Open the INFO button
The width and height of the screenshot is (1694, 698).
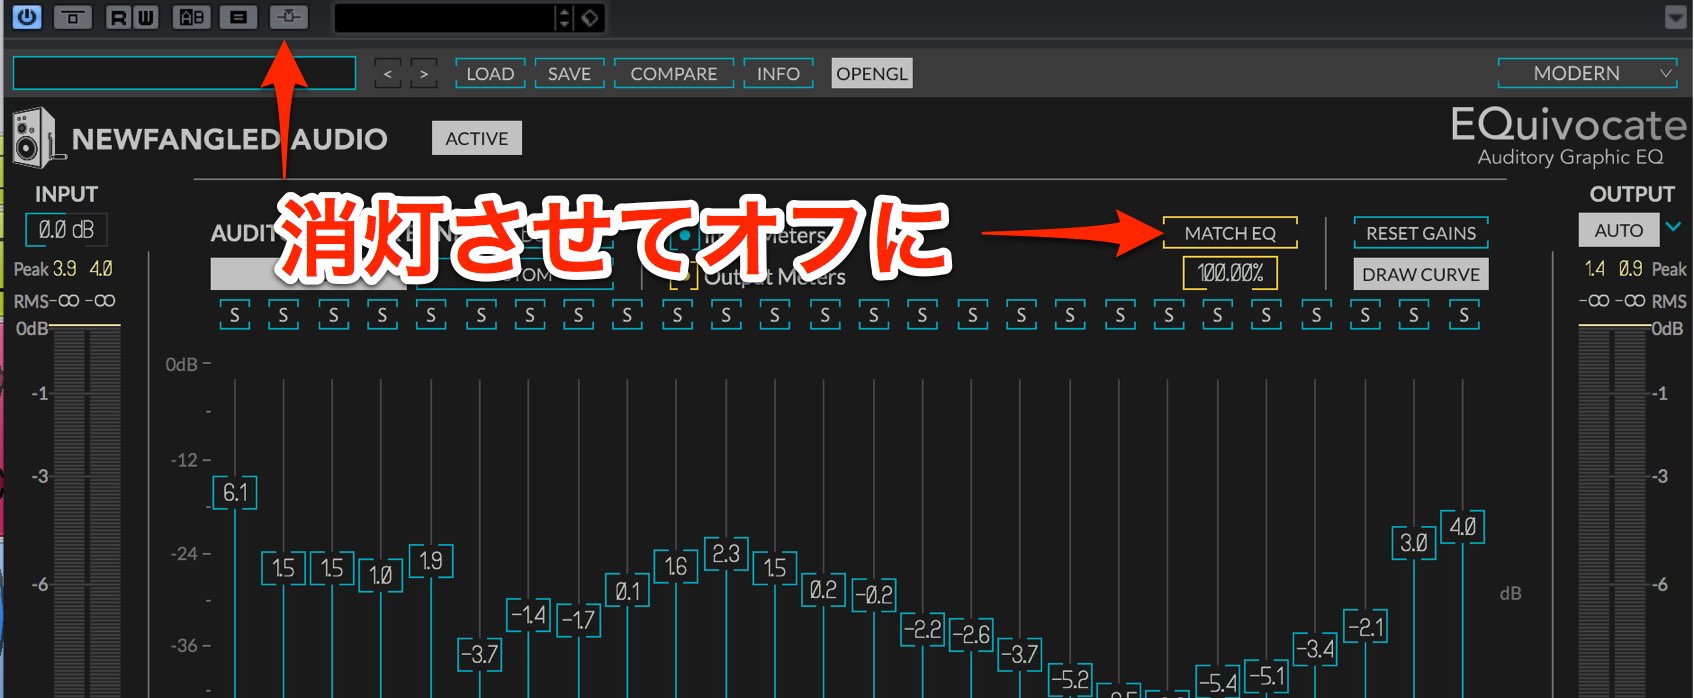[x=778, y=74]
